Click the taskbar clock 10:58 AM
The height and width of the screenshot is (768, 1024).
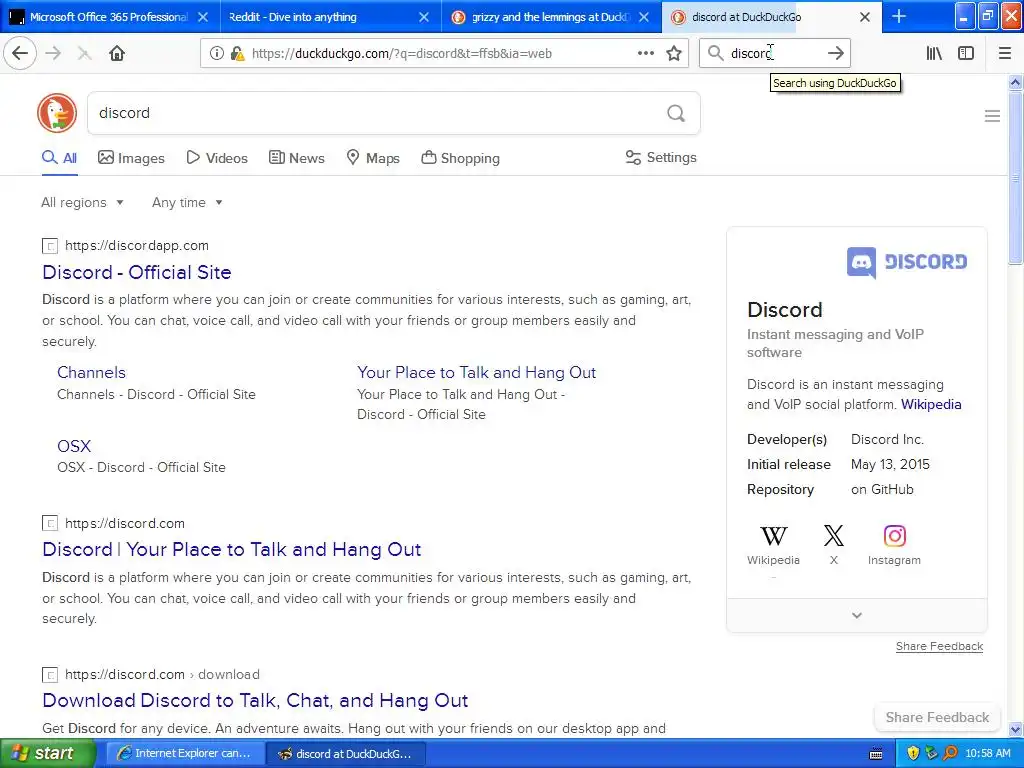pos(987,754)
